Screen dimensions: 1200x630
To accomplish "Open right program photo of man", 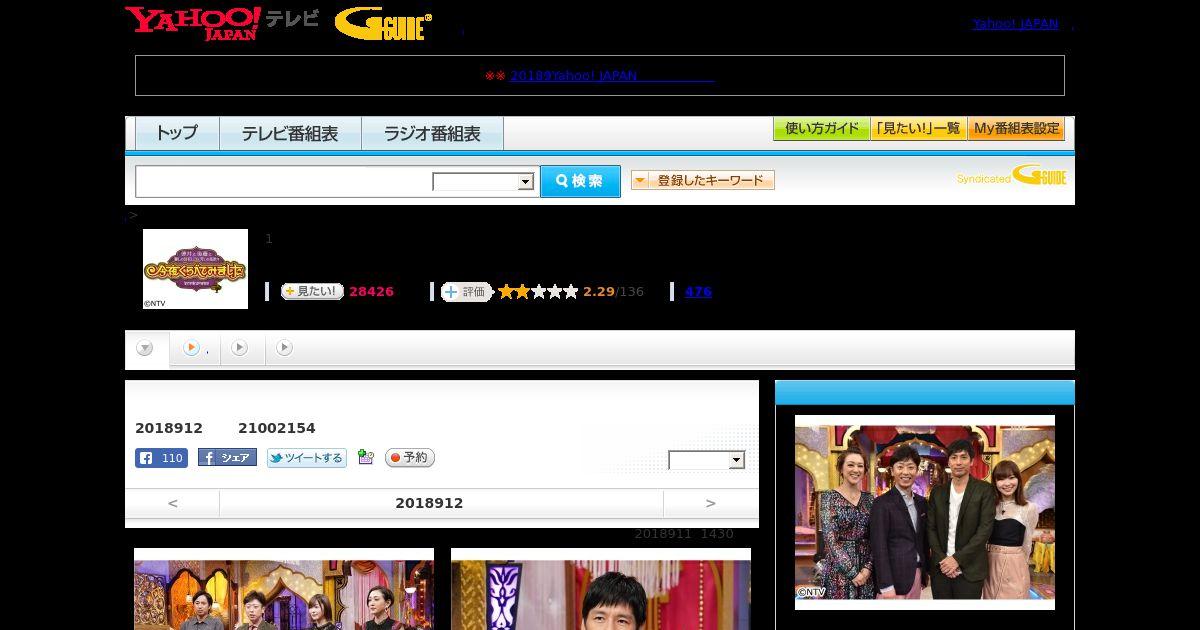I will click(601, 589).
